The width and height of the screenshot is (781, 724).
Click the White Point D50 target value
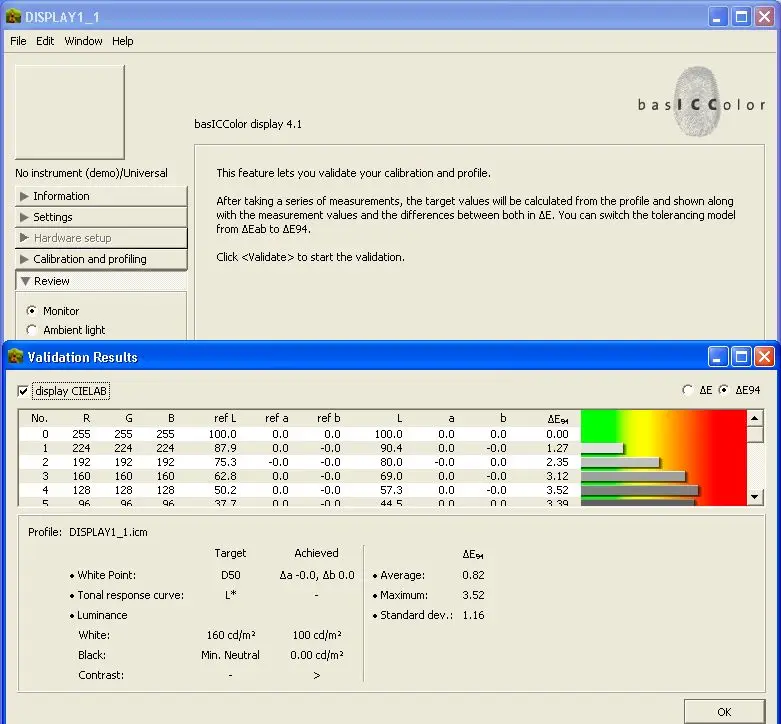[231, 575]
